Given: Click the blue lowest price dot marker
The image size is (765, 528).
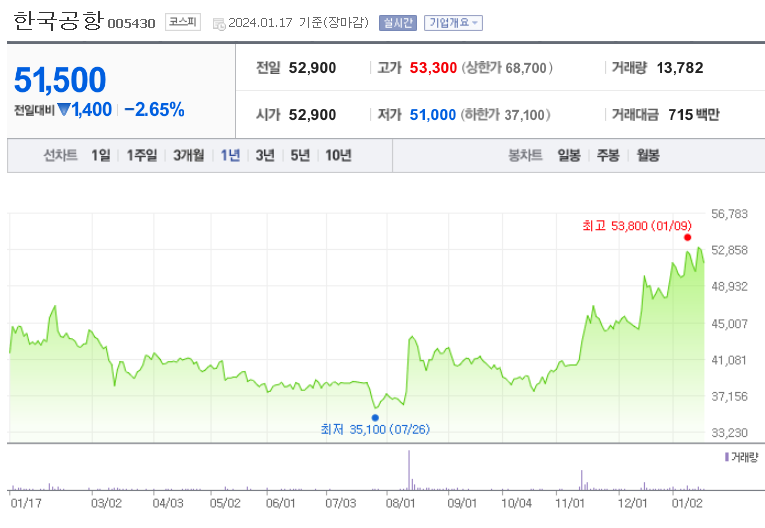Looking at the screenshot, I should coord(375,418).
